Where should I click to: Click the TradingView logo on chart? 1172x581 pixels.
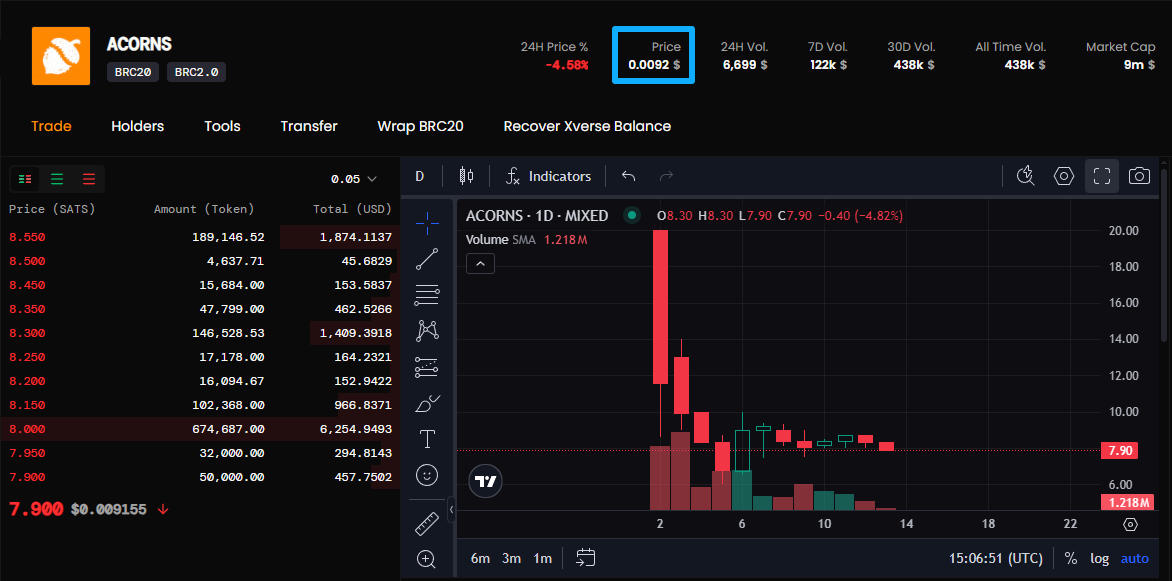486,482
